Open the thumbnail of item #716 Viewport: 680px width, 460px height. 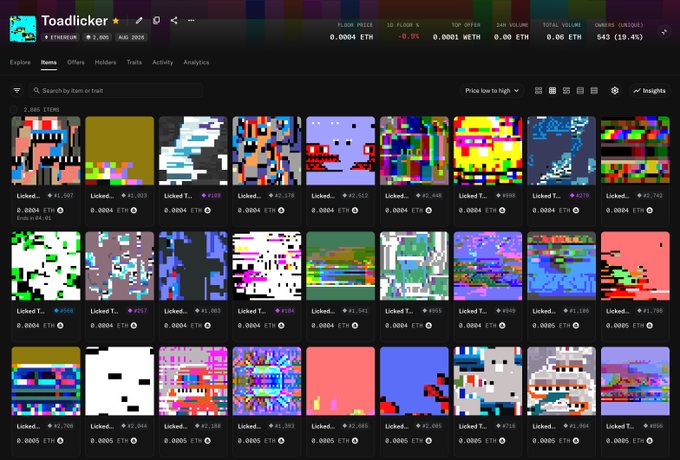coord(488,381)
